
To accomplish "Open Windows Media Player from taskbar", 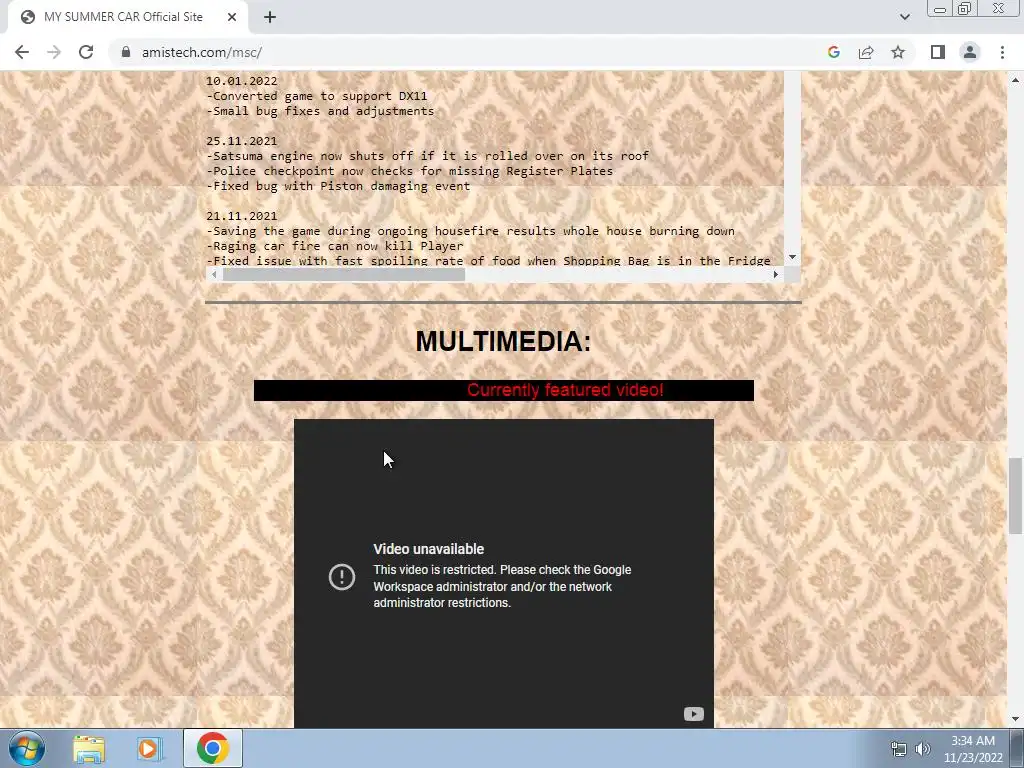I will tap(149, 749).
